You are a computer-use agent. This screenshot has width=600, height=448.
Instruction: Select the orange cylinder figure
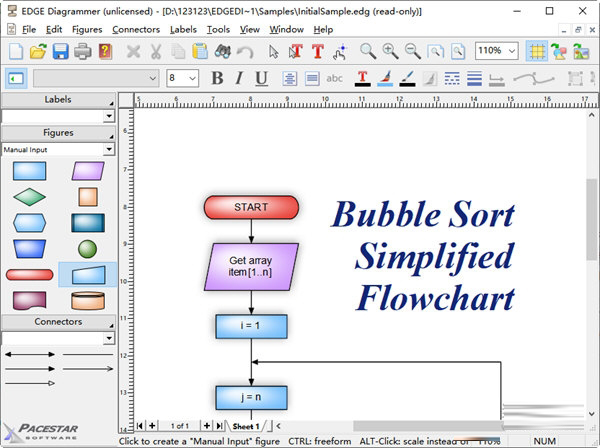(x=88, y=301)
